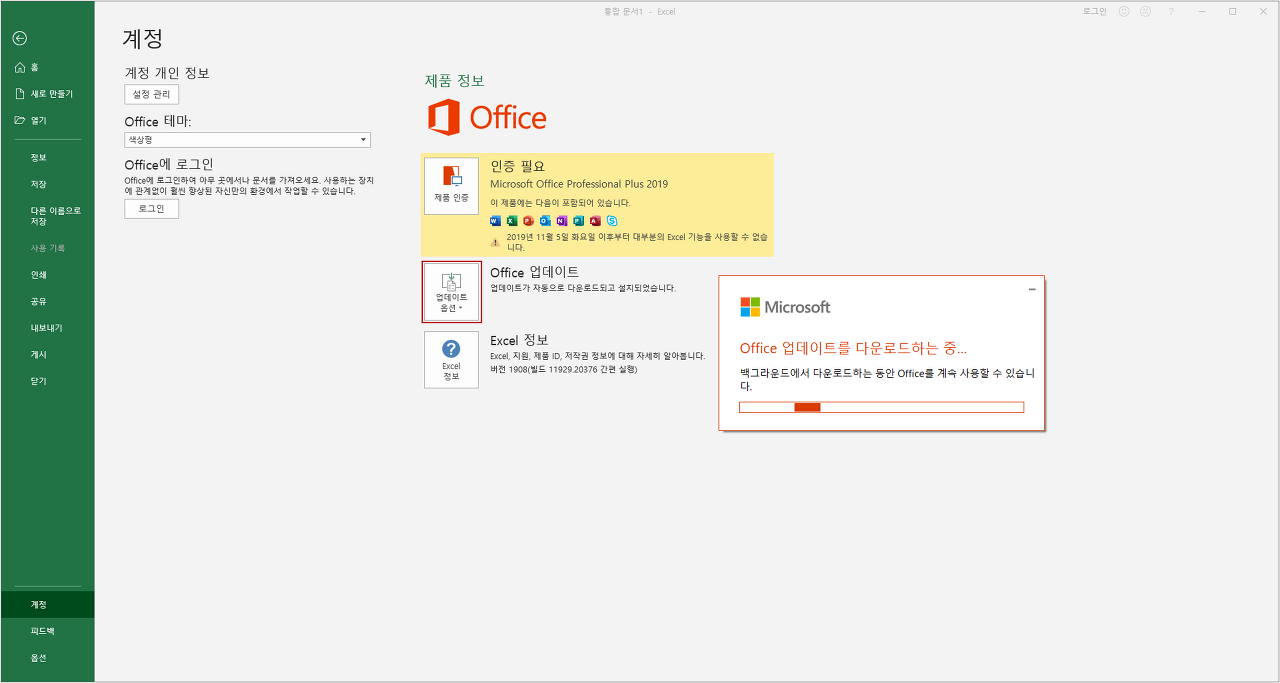The width and height of the screenshot is (1280, 683).
Task: Click the 로그인 button under Office에 로그인
Action: click(x=152, y=209)
